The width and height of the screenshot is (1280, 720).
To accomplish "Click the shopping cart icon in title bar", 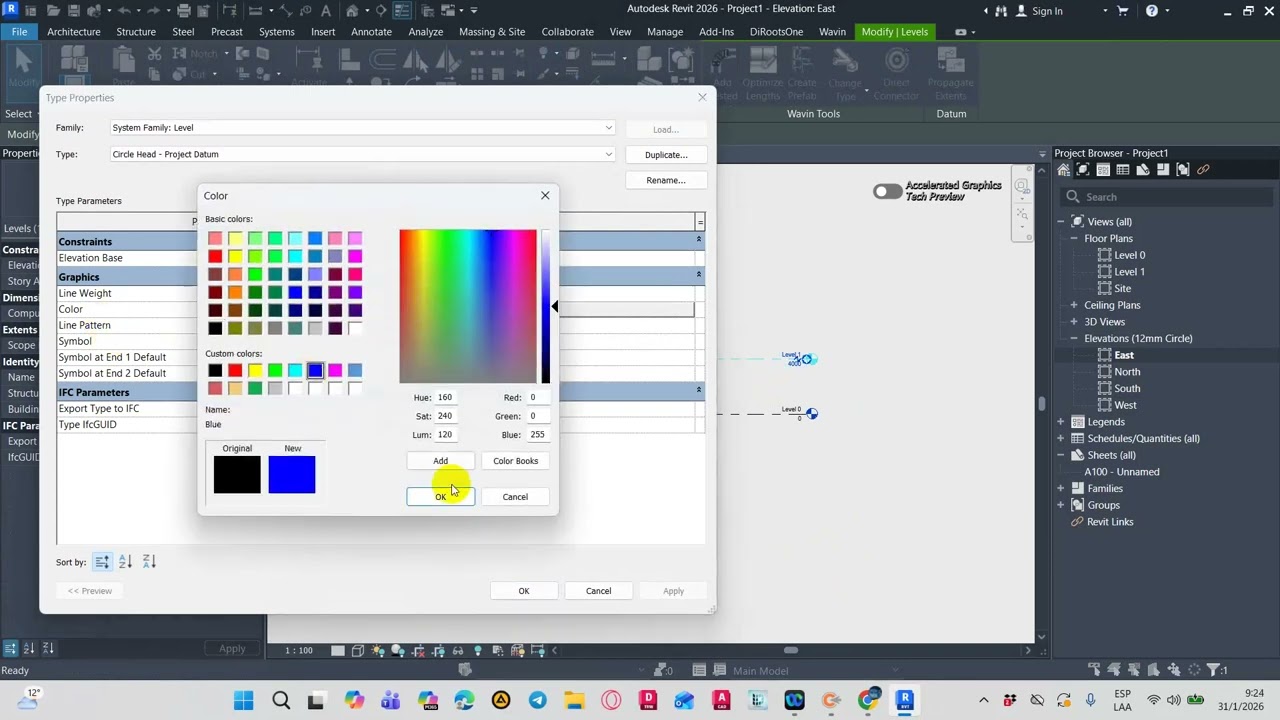I will pyautogui.click(x=1125, y=11).
